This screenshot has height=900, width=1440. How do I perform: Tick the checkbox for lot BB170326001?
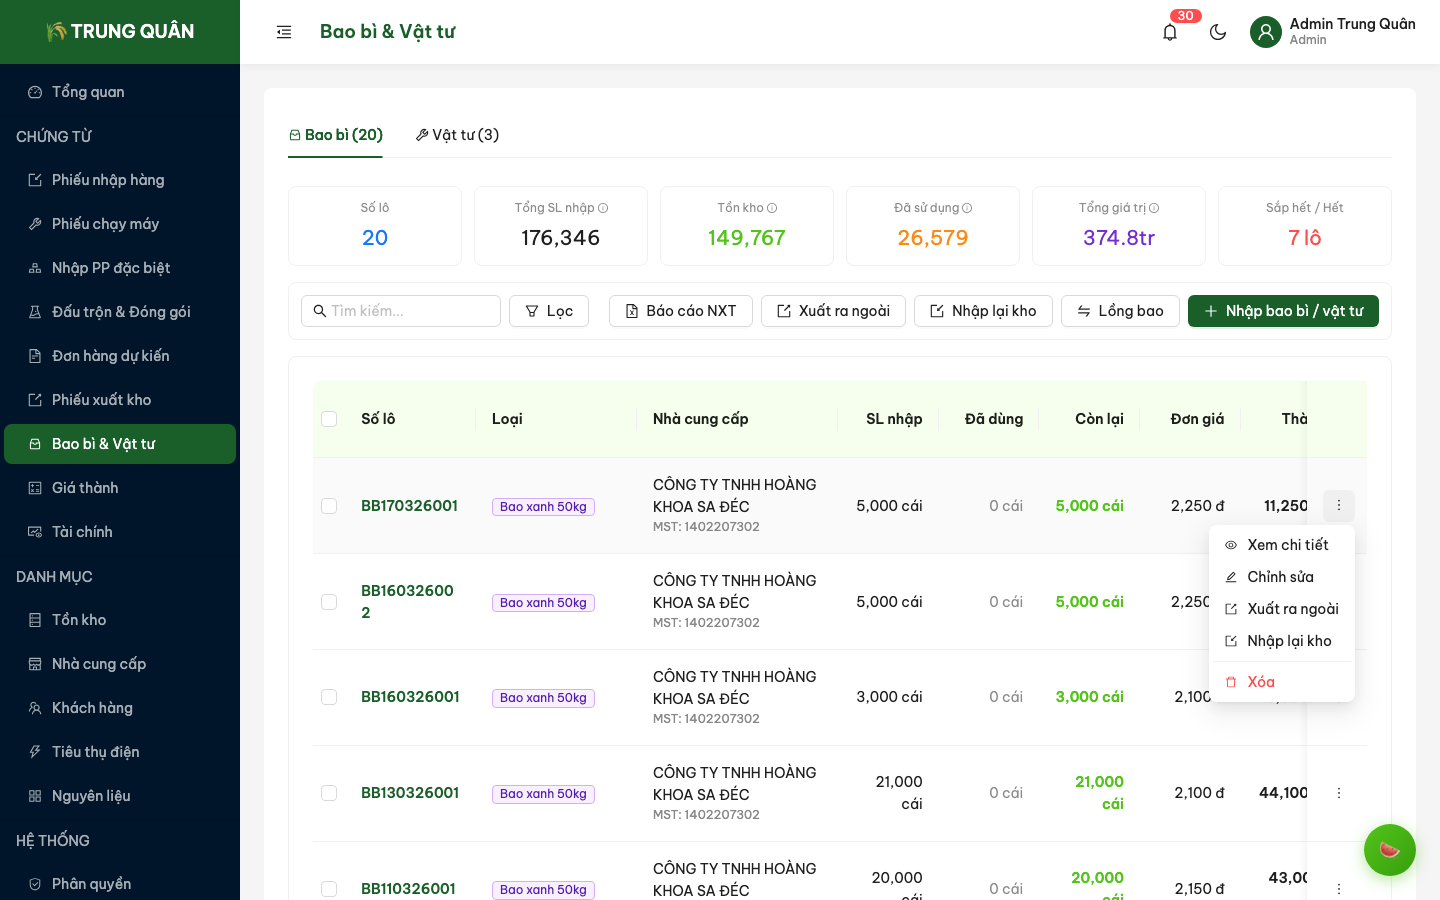click(329, 506)
